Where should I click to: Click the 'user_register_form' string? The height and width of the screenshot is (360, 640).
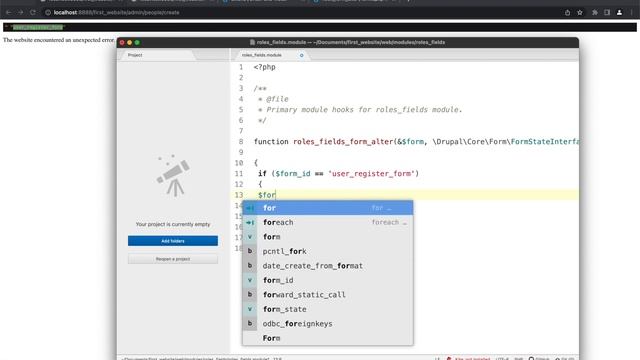coord(371,173)
